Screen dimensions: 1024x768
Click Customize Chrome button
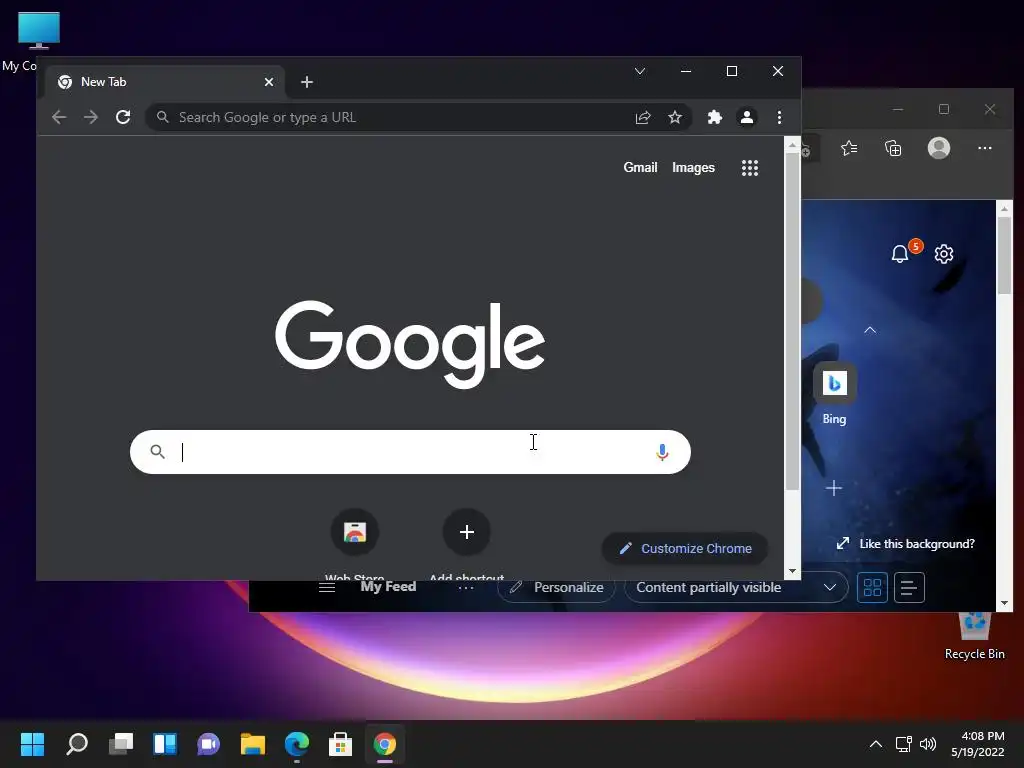click(x=684, y=549)
